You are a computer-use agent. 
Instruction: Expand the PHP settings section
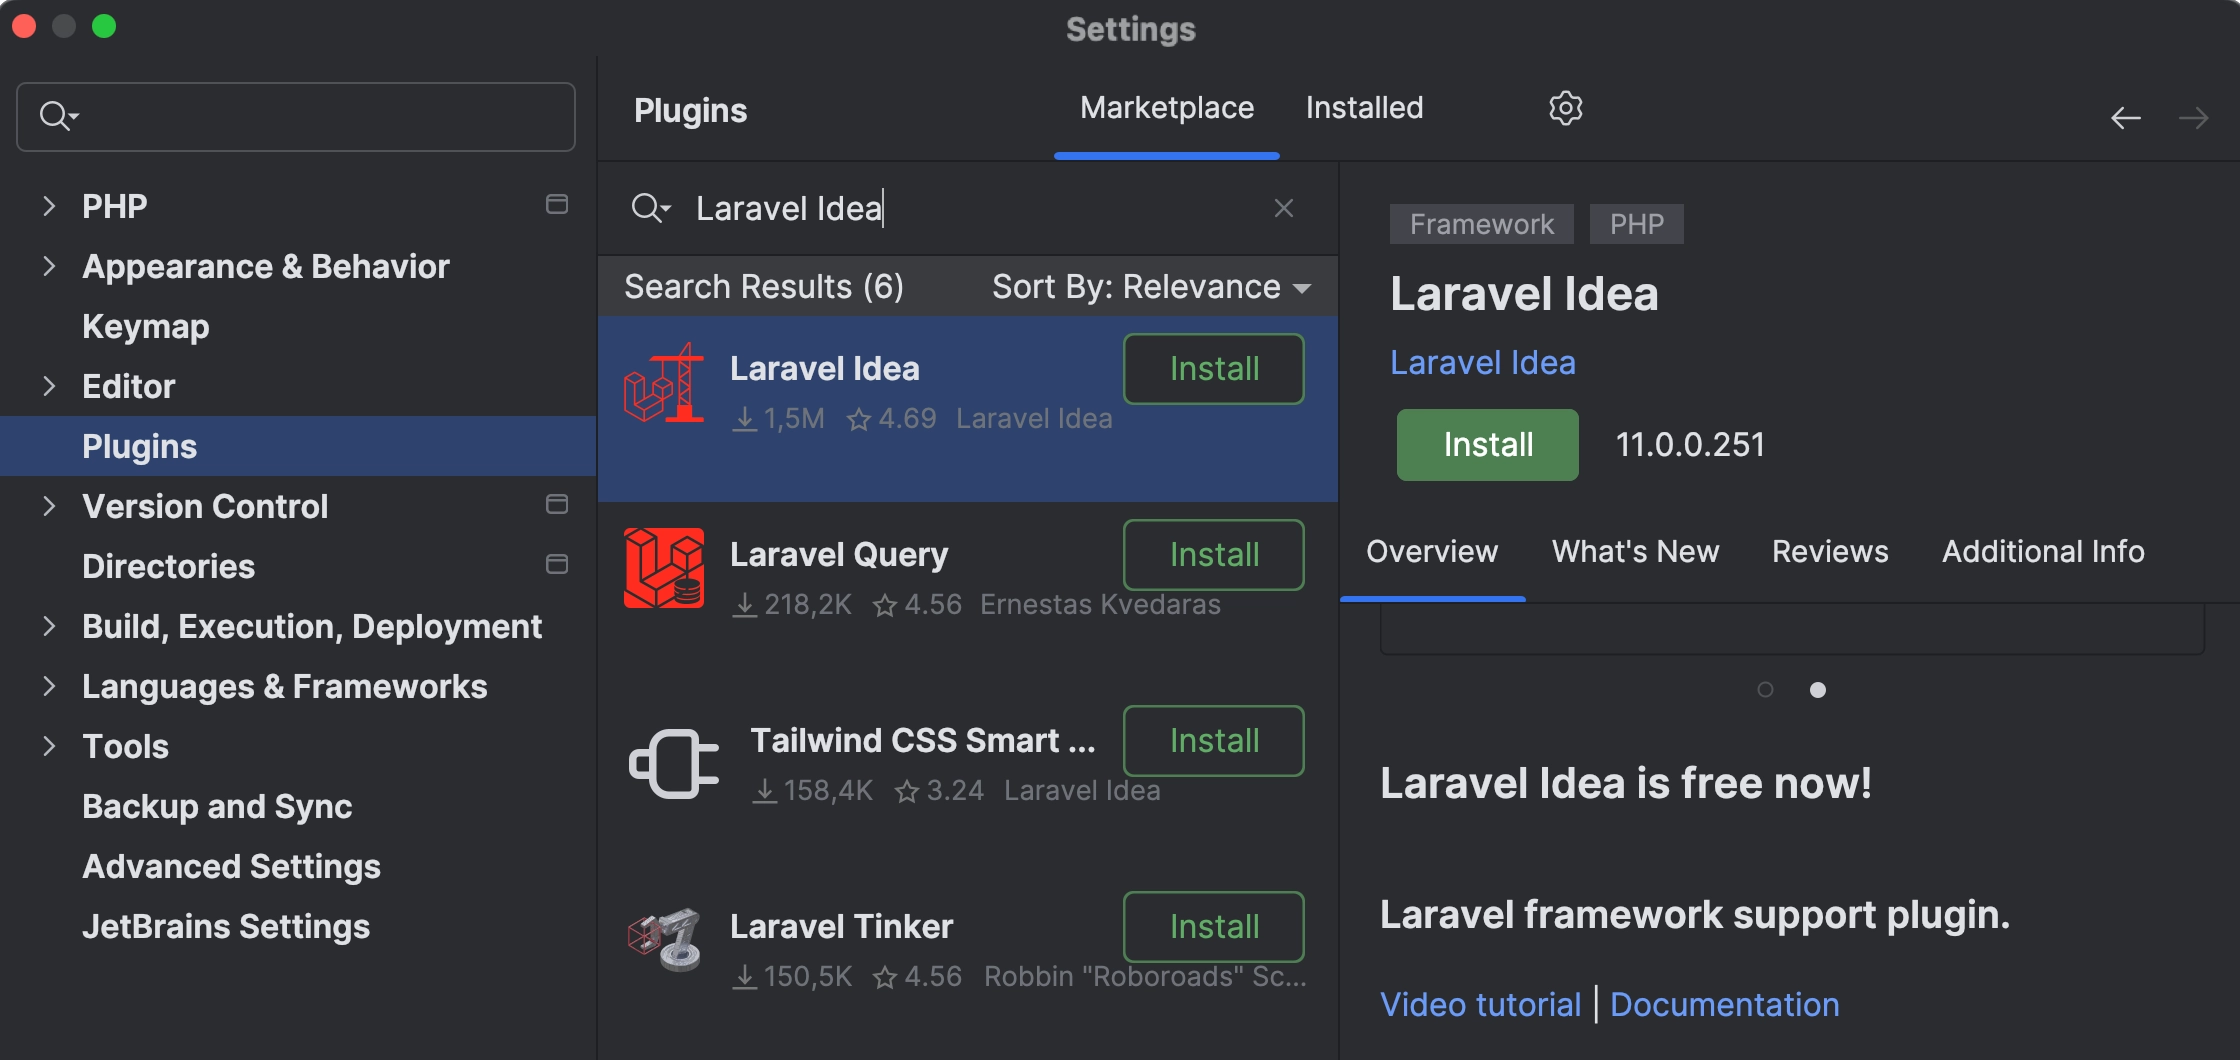pyautogui.click(x=49, y=206)
